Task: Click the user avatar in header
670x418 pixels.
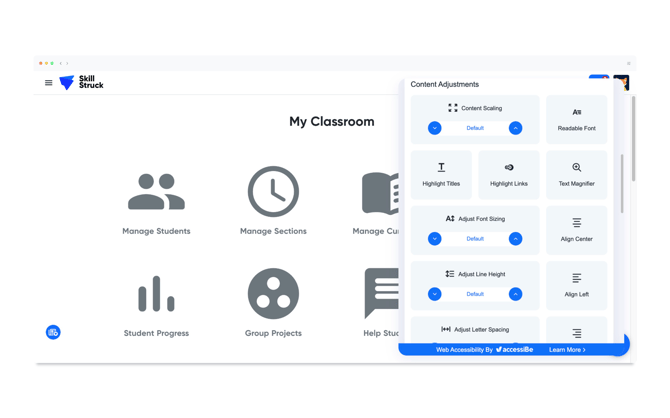Action: (621, 82)
